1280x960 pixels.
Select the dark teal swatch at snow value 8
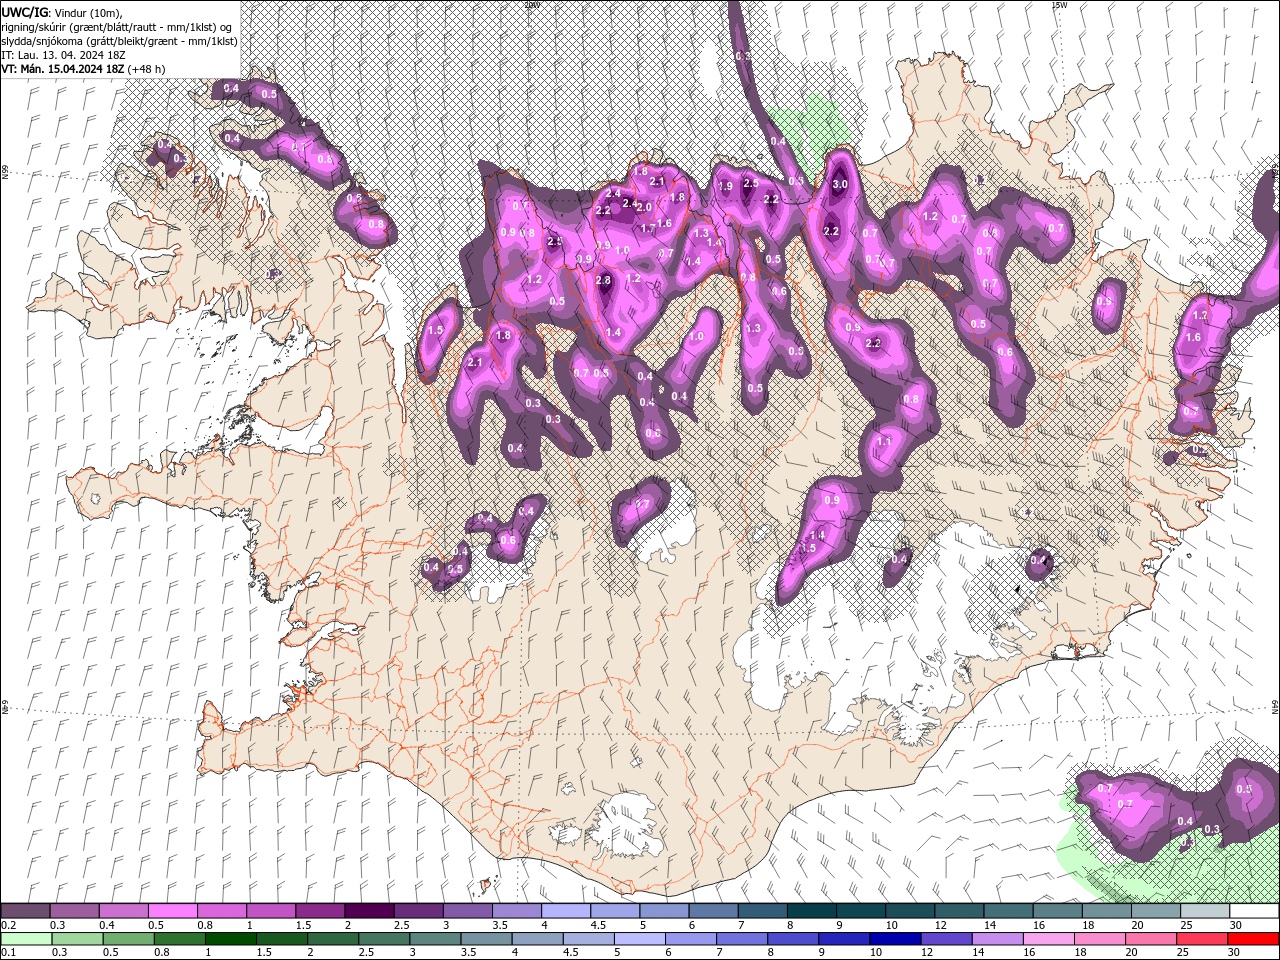[811, 911]
